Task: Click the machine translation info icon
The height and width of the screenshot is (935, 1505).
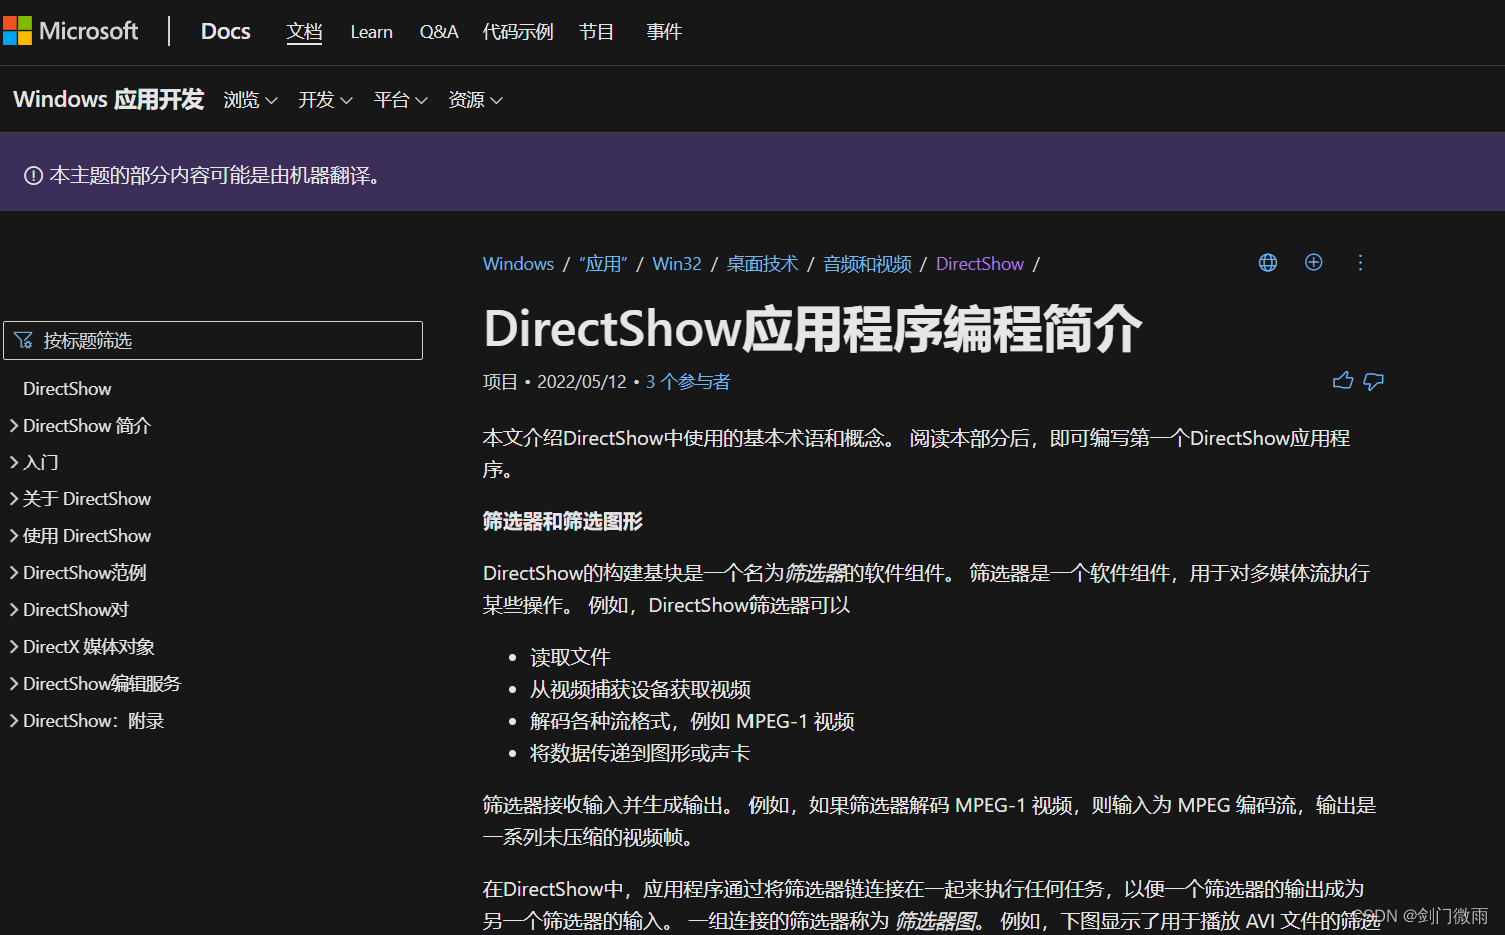Action: click(x=33, y=176)
